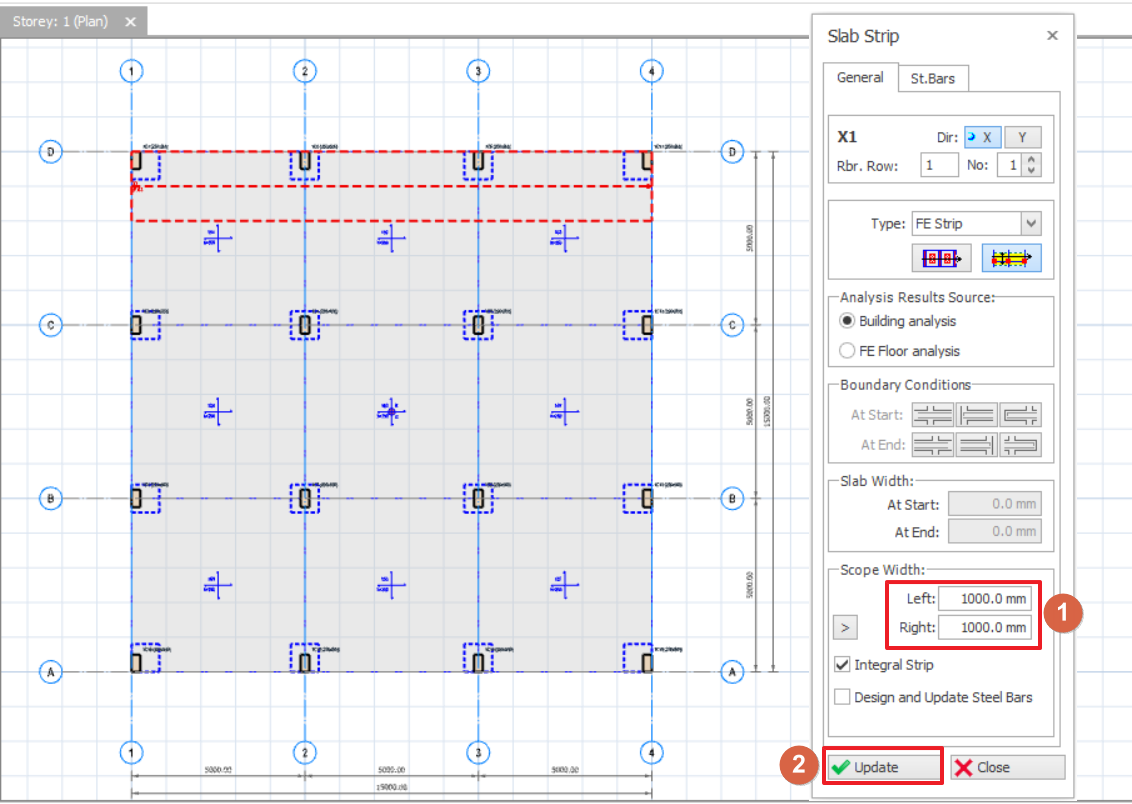Switch to the St.Bars tab

tap(932, 78)
